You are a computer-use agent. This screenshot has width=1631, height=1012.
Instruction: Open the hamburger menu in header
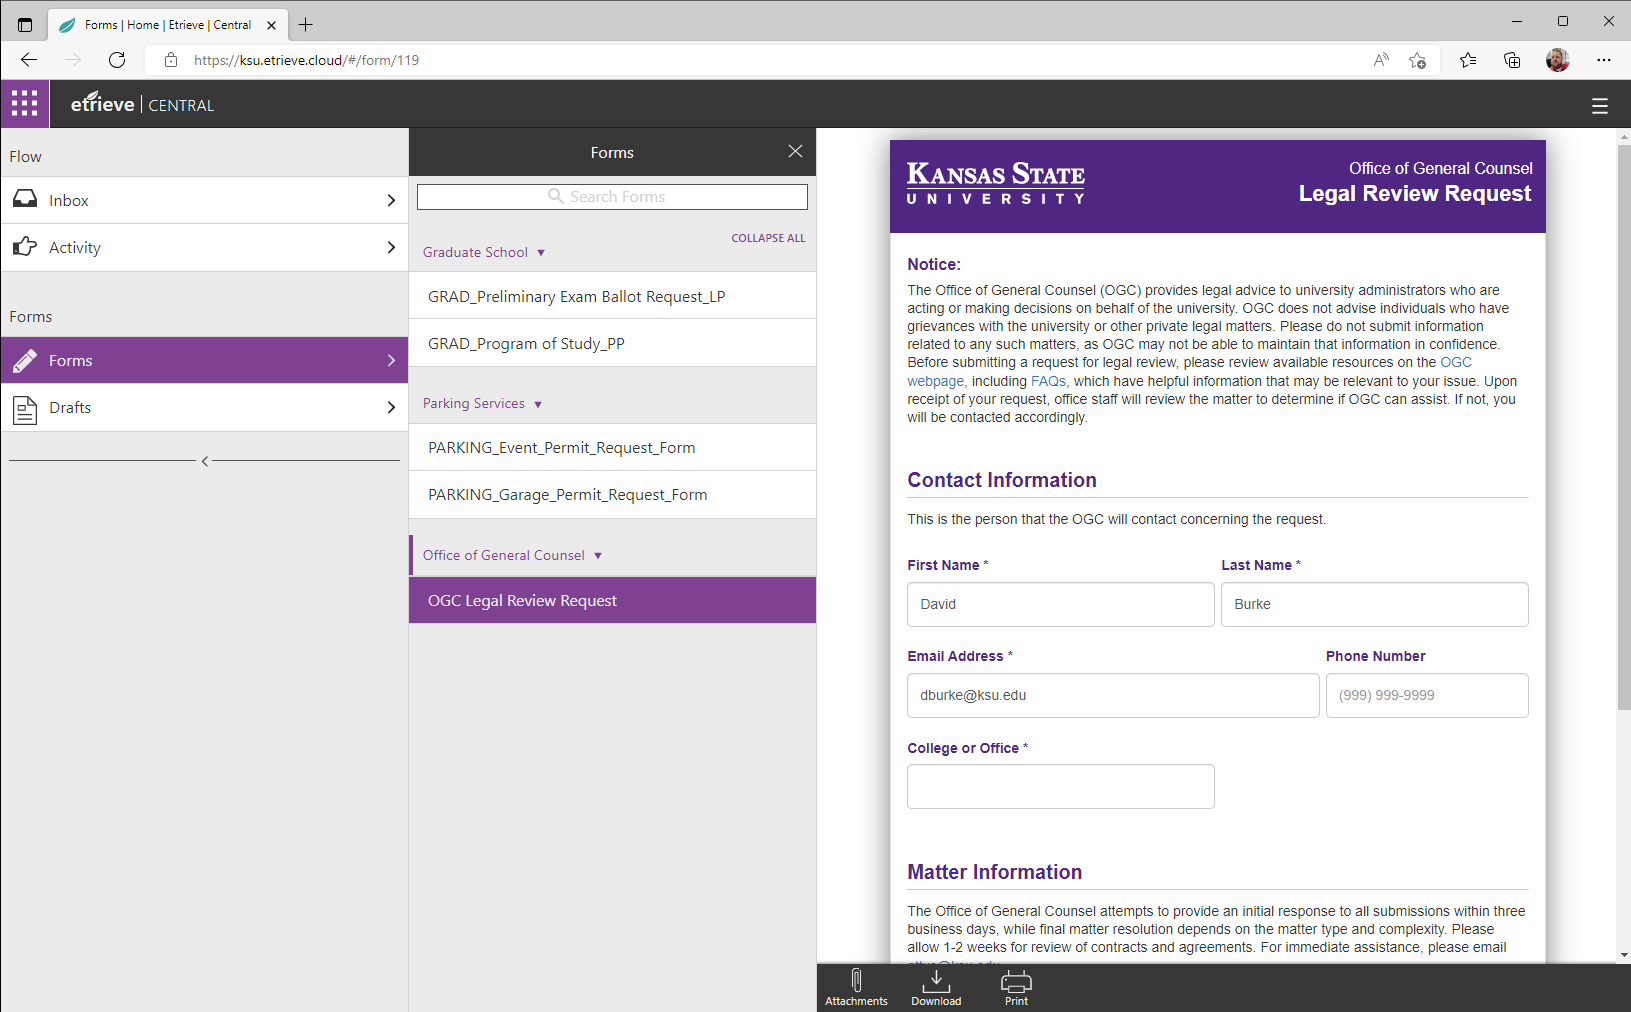(1600, 105)
